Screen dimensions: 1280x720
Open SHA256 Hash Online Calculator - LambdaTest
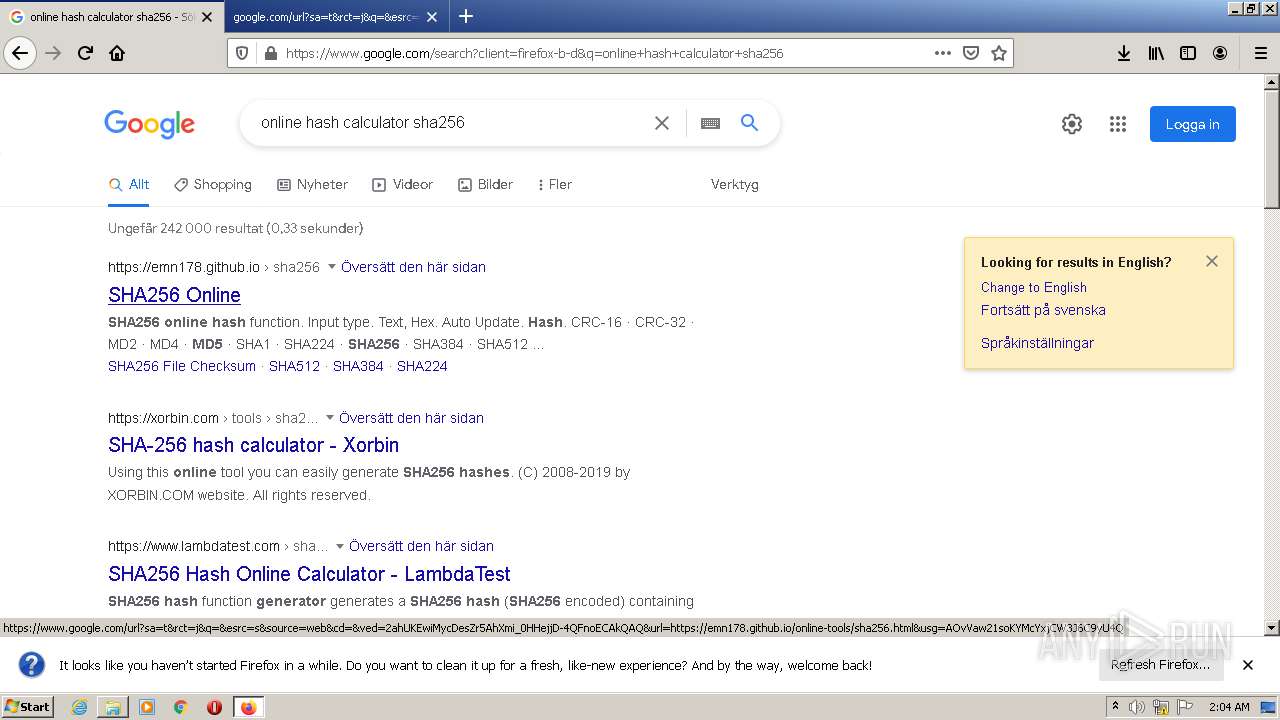(x=309, y=574)
